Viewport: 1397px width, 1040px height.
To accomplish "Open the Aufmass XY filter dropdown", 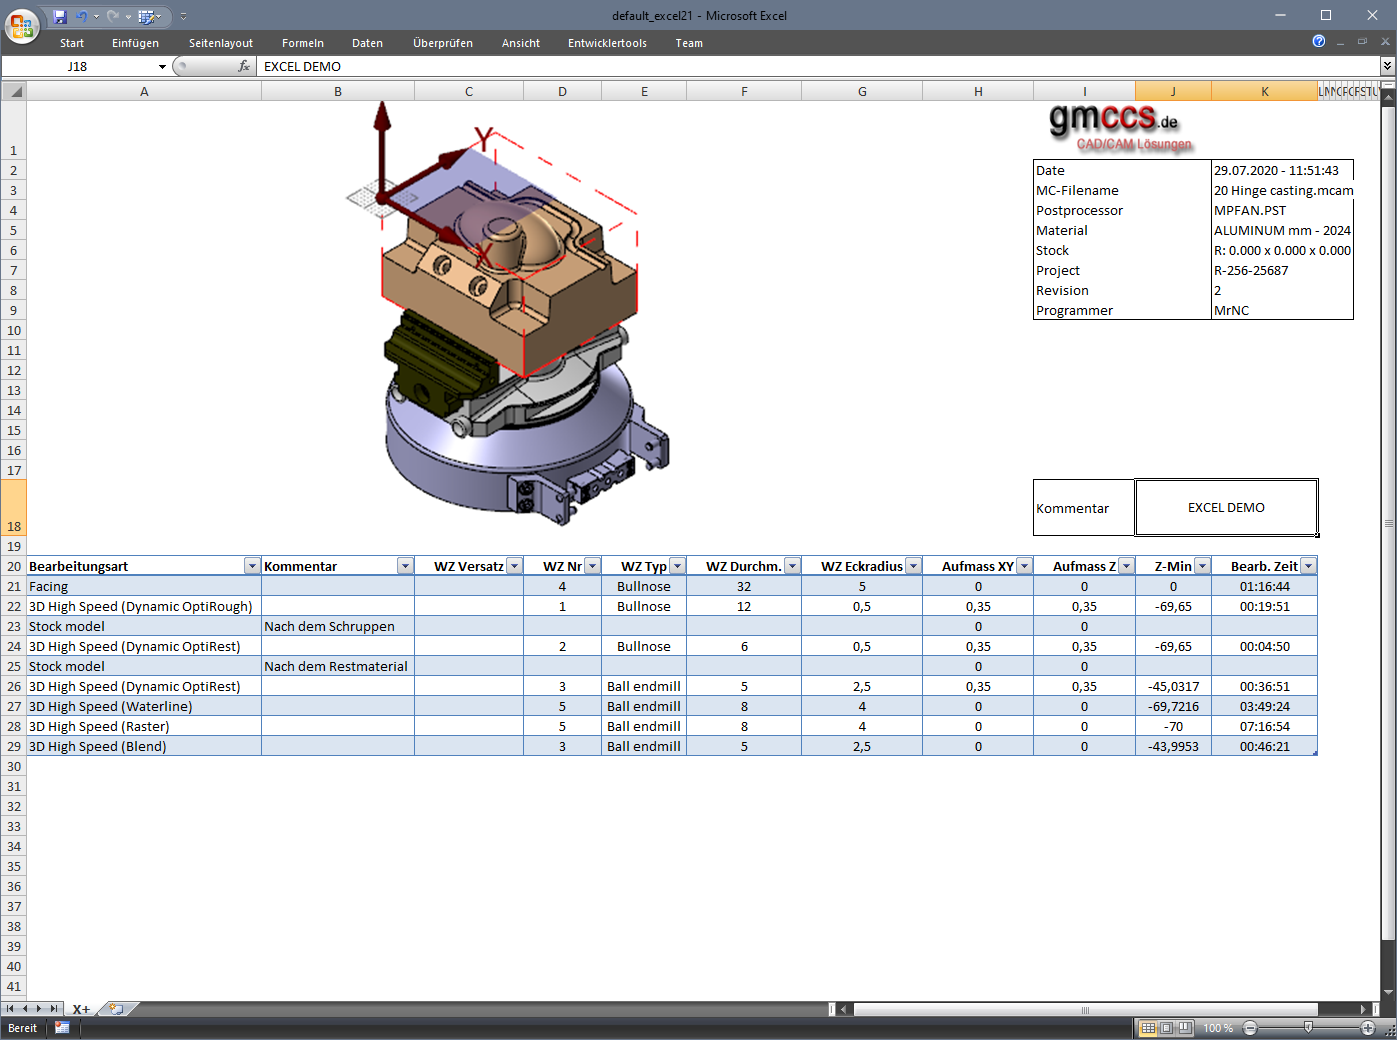I will click(x=1024, y=566).
